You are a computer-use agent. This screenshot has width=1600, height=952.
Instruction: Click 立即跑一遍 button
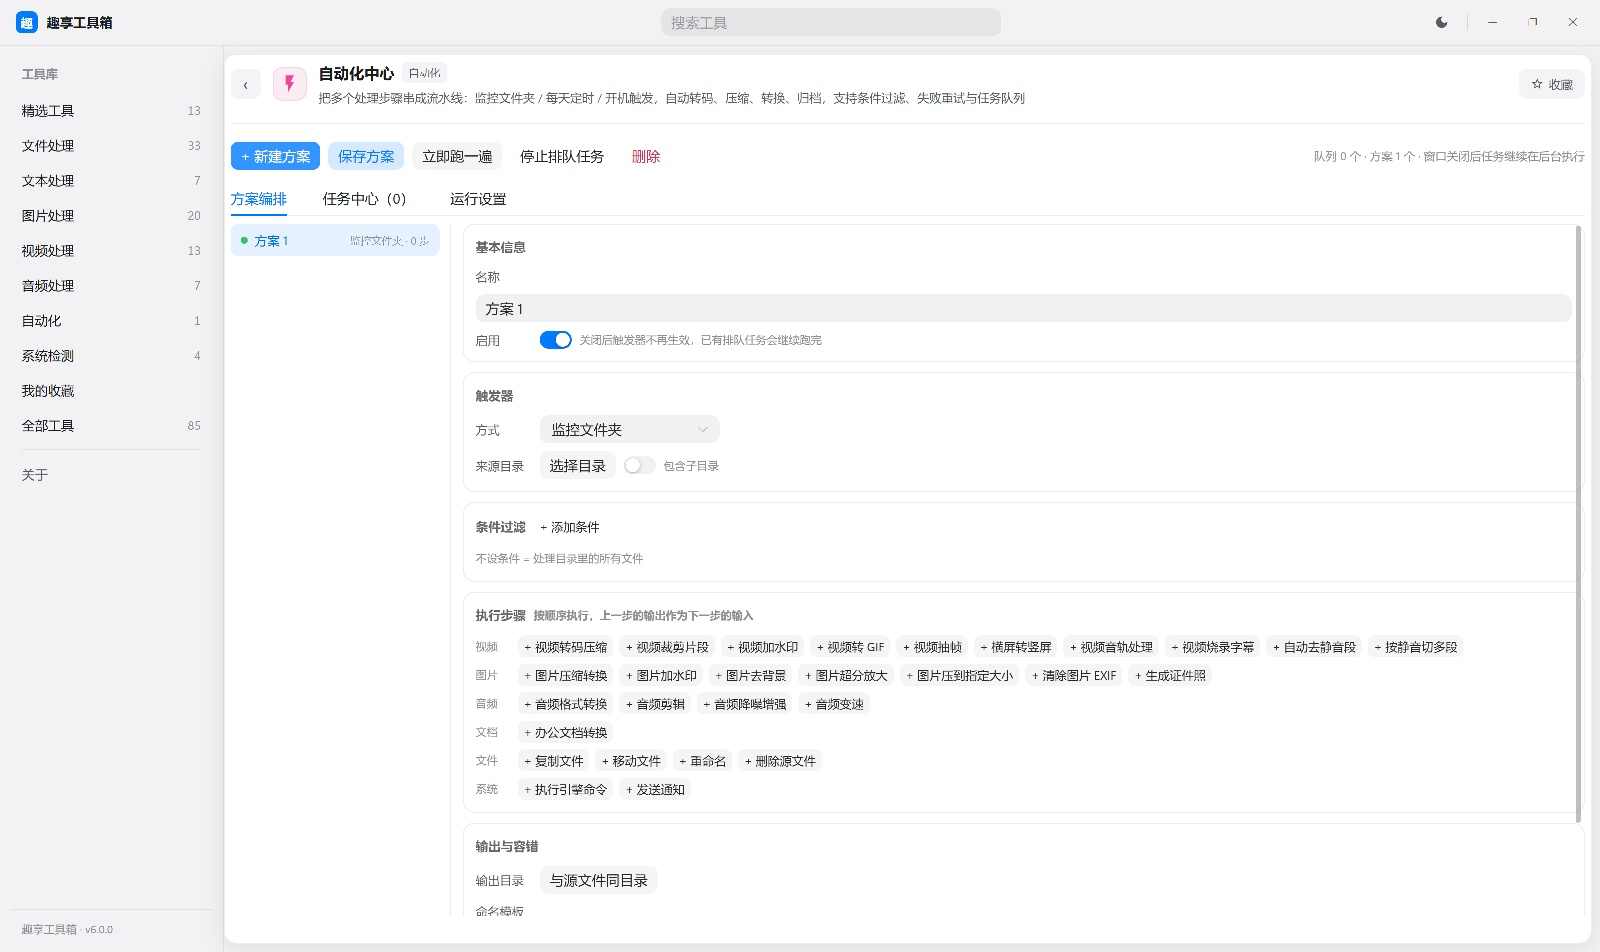457,157
